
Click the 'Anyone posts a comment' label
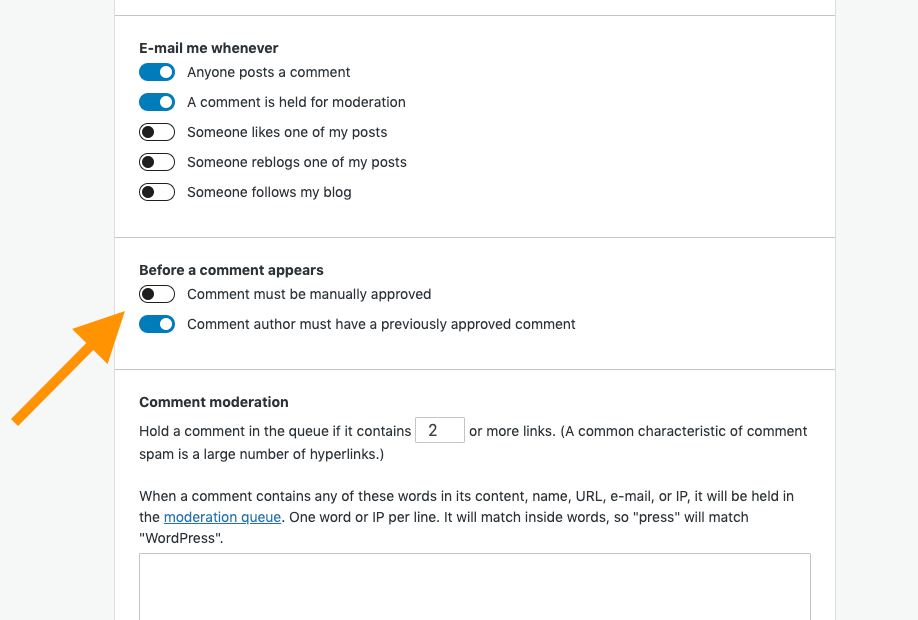tap(269, 72)
